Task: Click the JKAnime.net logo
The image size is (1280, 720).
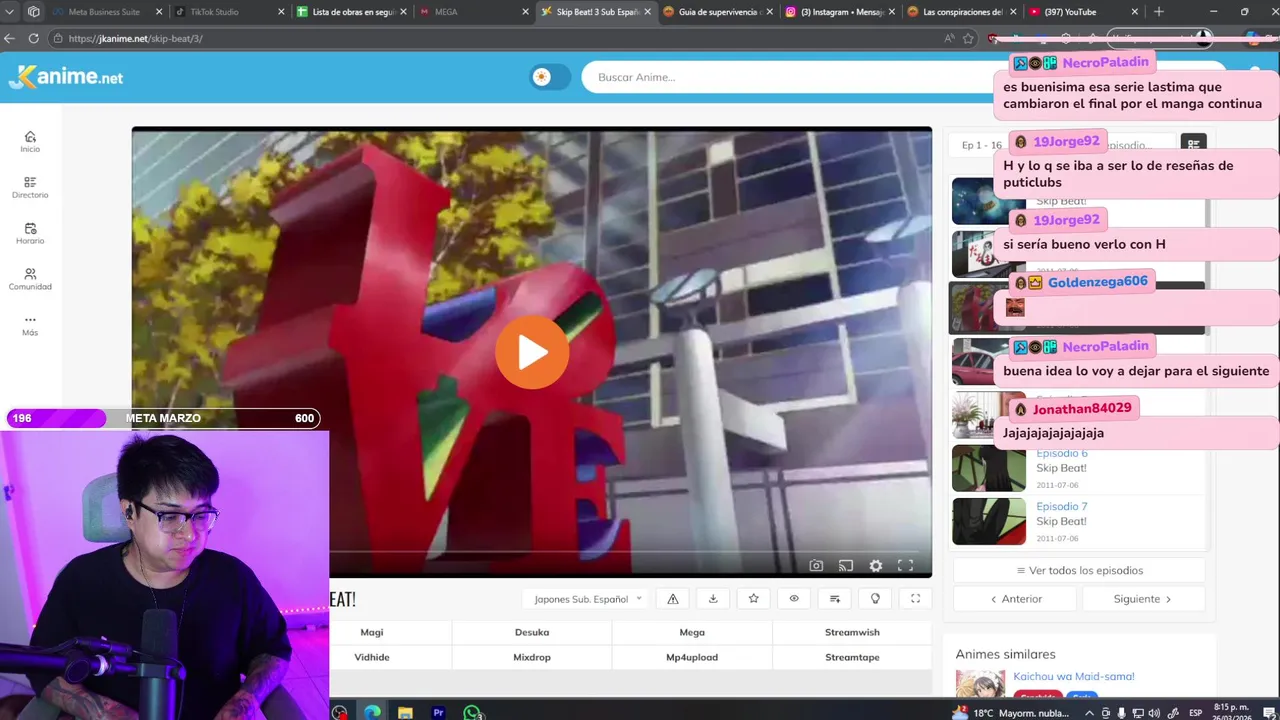Action: (66, 77)
